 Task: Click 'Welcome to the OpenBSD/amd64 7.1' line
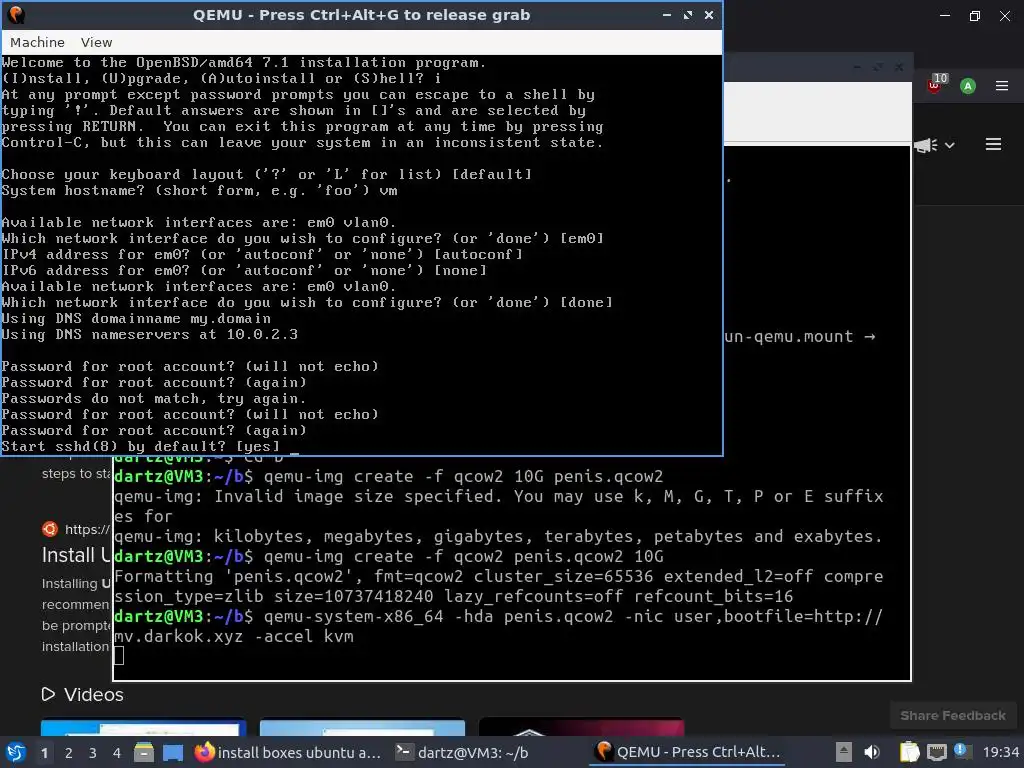click(x=244, y=63)
